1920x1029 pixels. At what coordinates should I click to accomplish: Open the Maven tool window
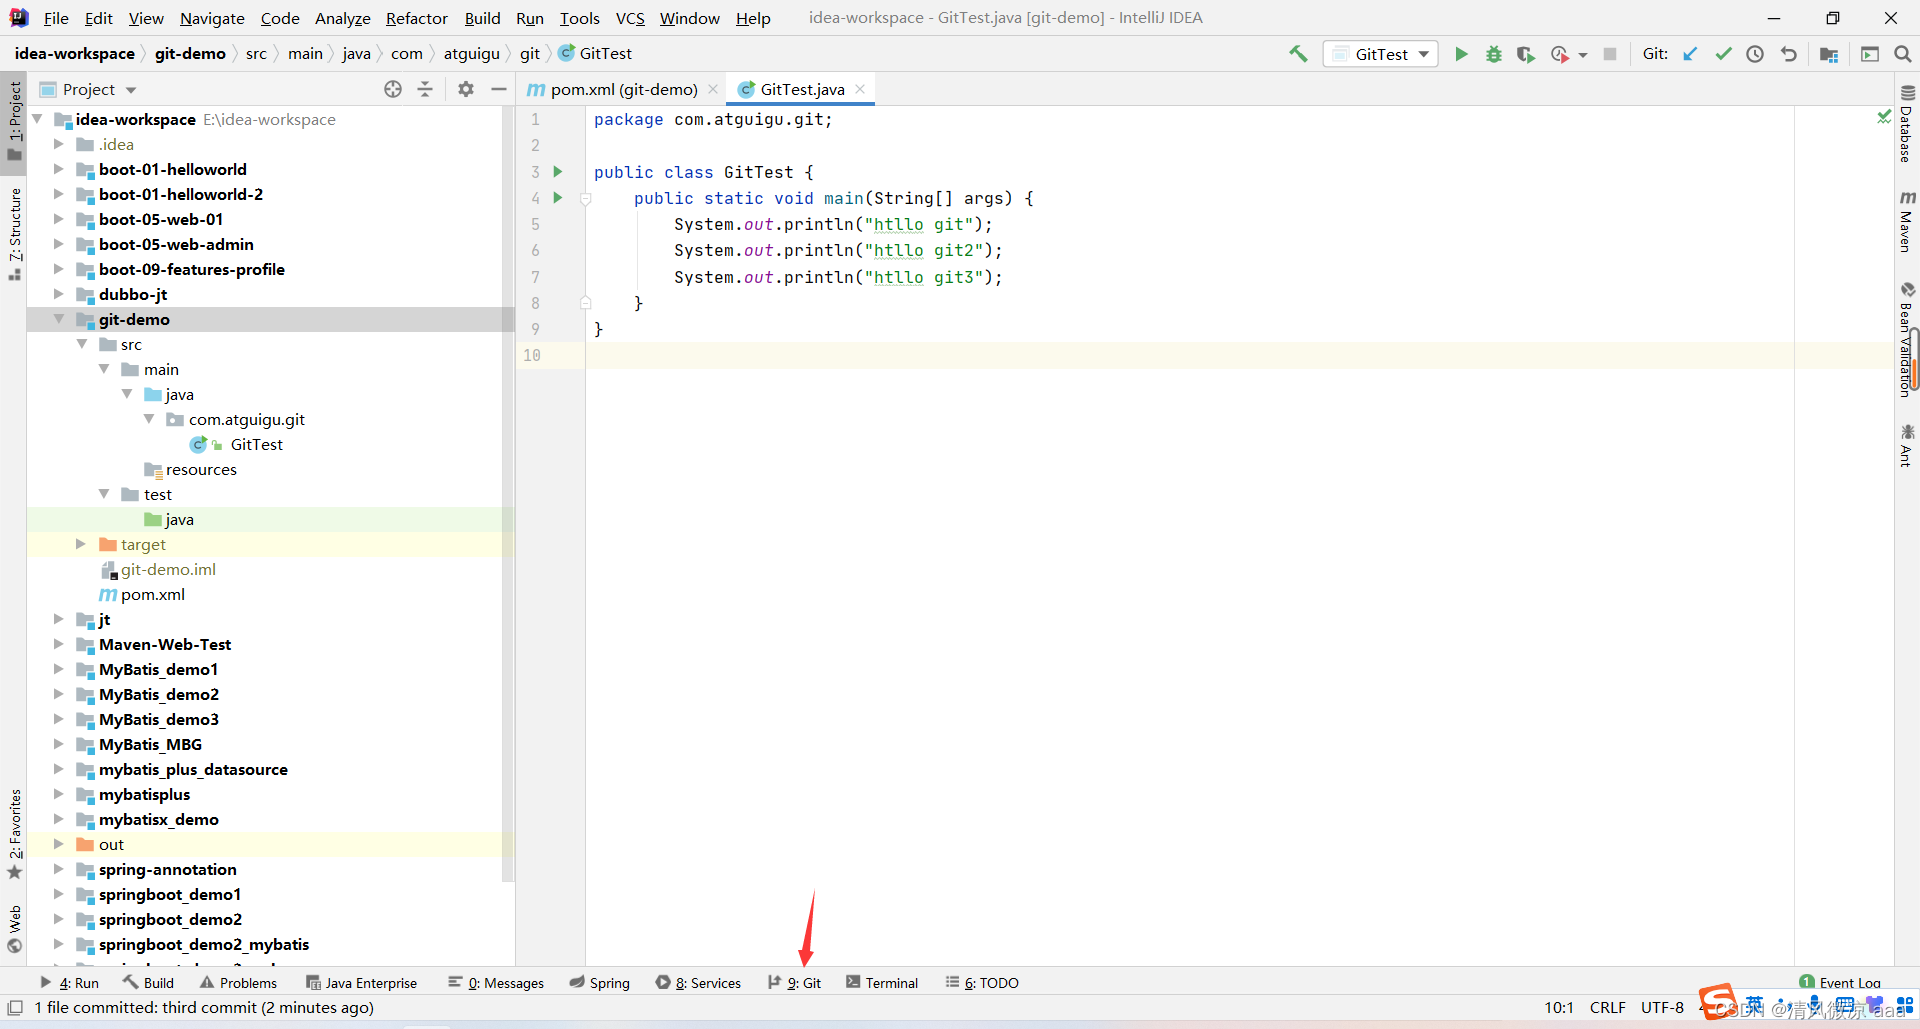pyautogui.click(x=1907, y=221)
